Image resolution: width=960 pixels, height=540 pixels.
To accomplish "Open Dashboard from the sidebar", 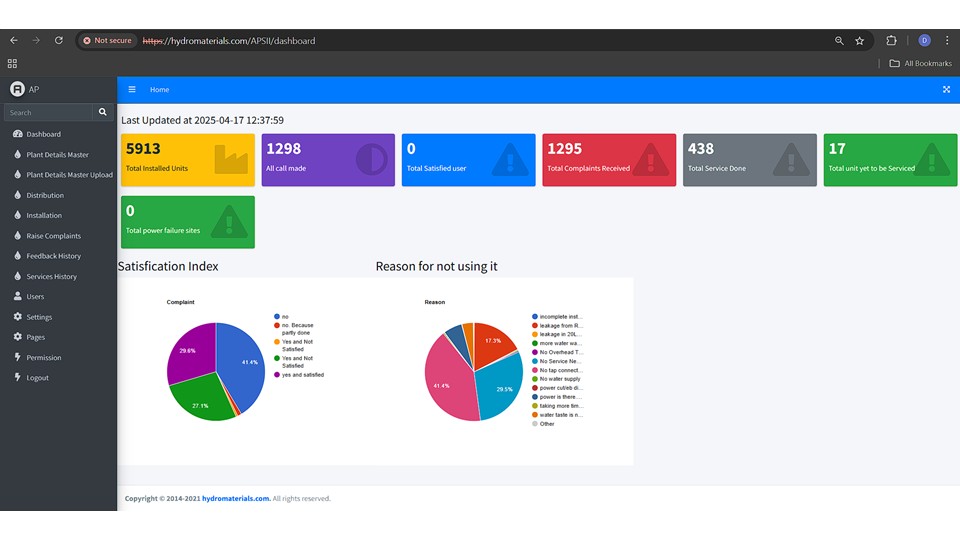I will (x=43, y=134).
